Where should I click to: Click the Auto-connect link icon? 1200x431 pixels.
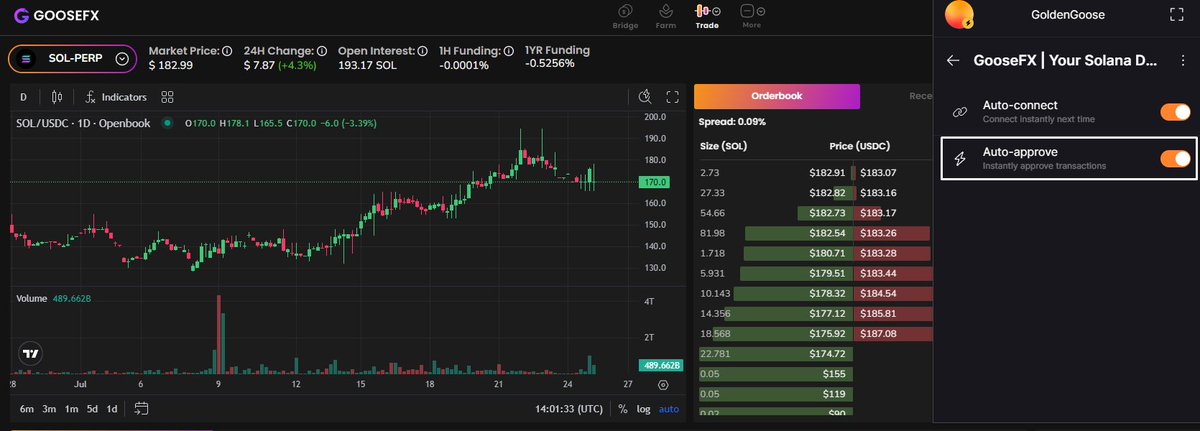959,111
